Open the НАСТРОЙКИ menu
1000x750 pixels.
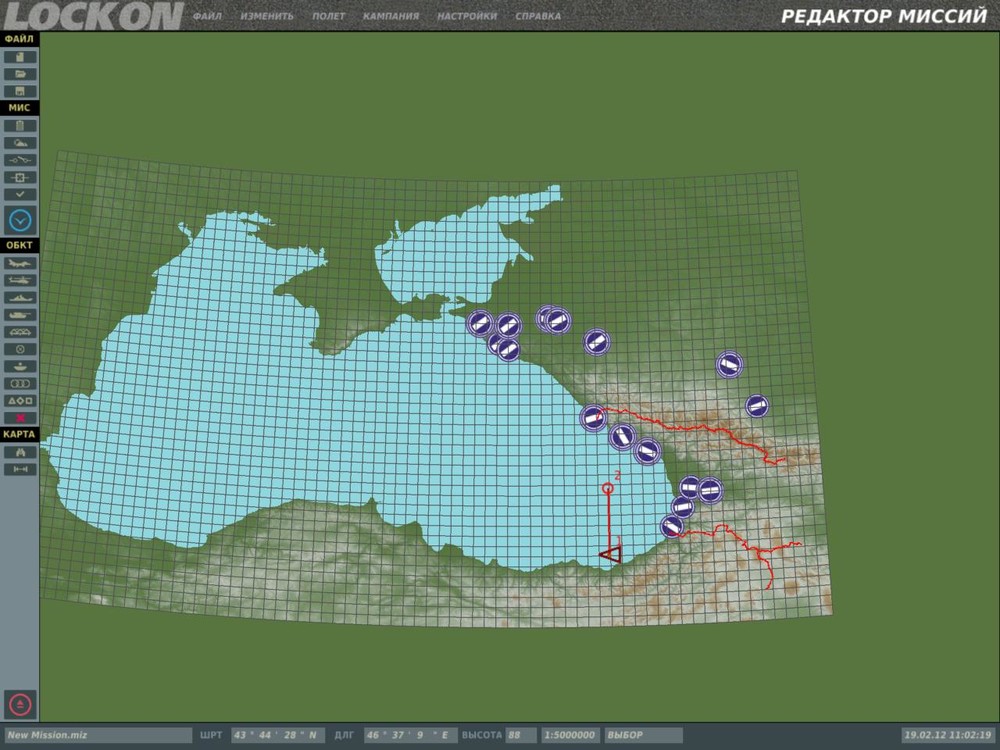click(467, 16)
